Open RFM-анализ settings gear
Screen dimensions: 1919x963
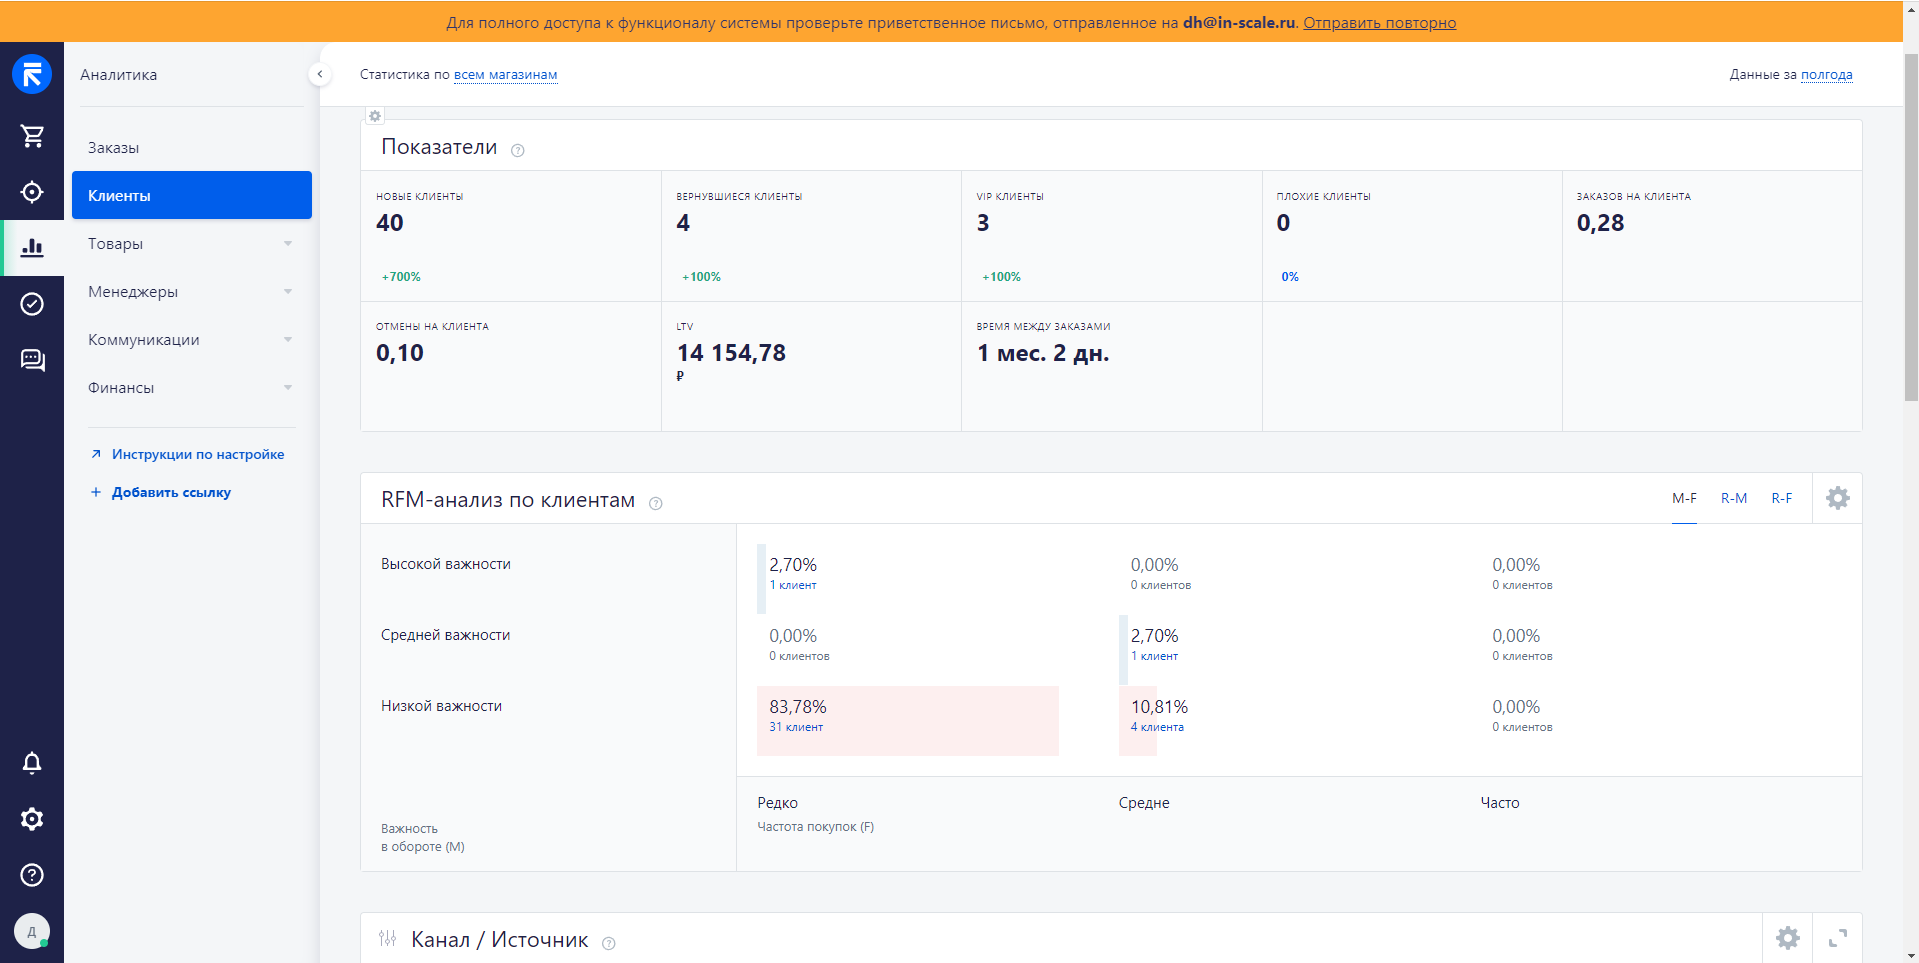tap(1838, 498)
